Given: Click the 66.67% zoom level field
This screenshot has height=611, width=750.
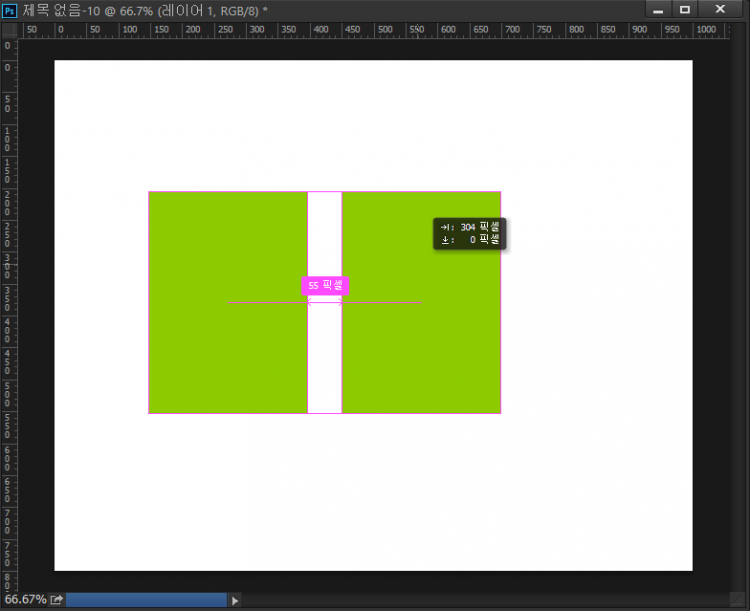Looking at the screenshot, I should (24, 600).
